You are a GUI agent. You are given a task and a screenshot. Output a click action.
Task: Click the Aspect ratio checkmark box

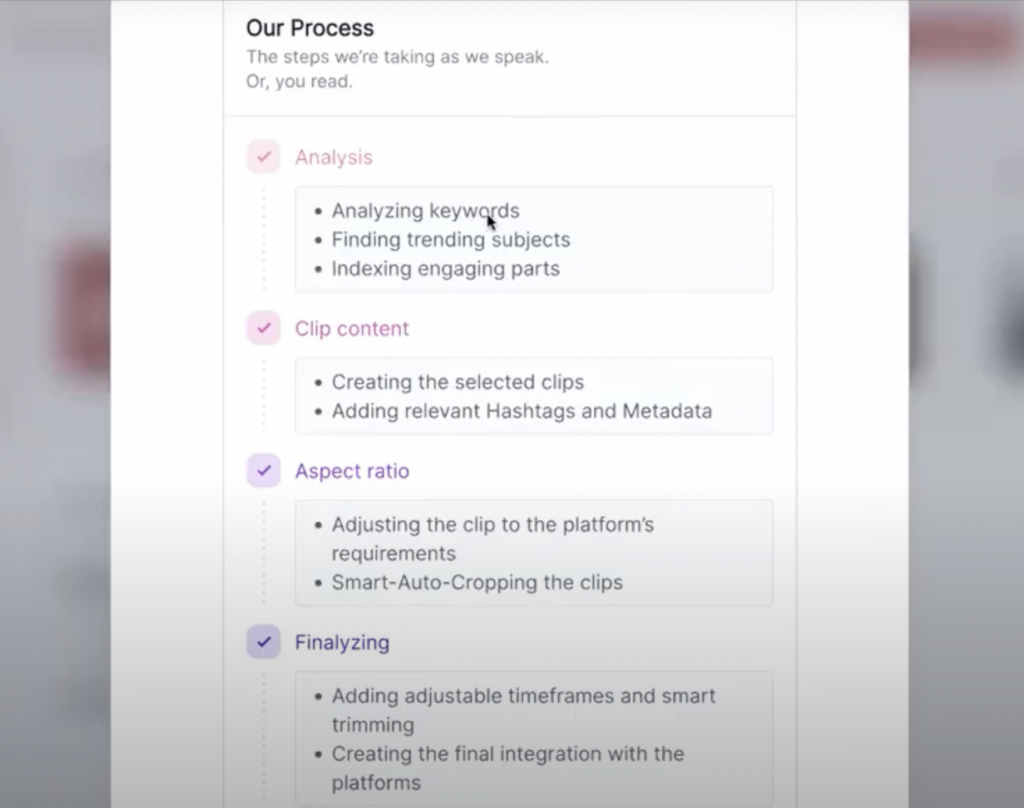coord(263,470)
